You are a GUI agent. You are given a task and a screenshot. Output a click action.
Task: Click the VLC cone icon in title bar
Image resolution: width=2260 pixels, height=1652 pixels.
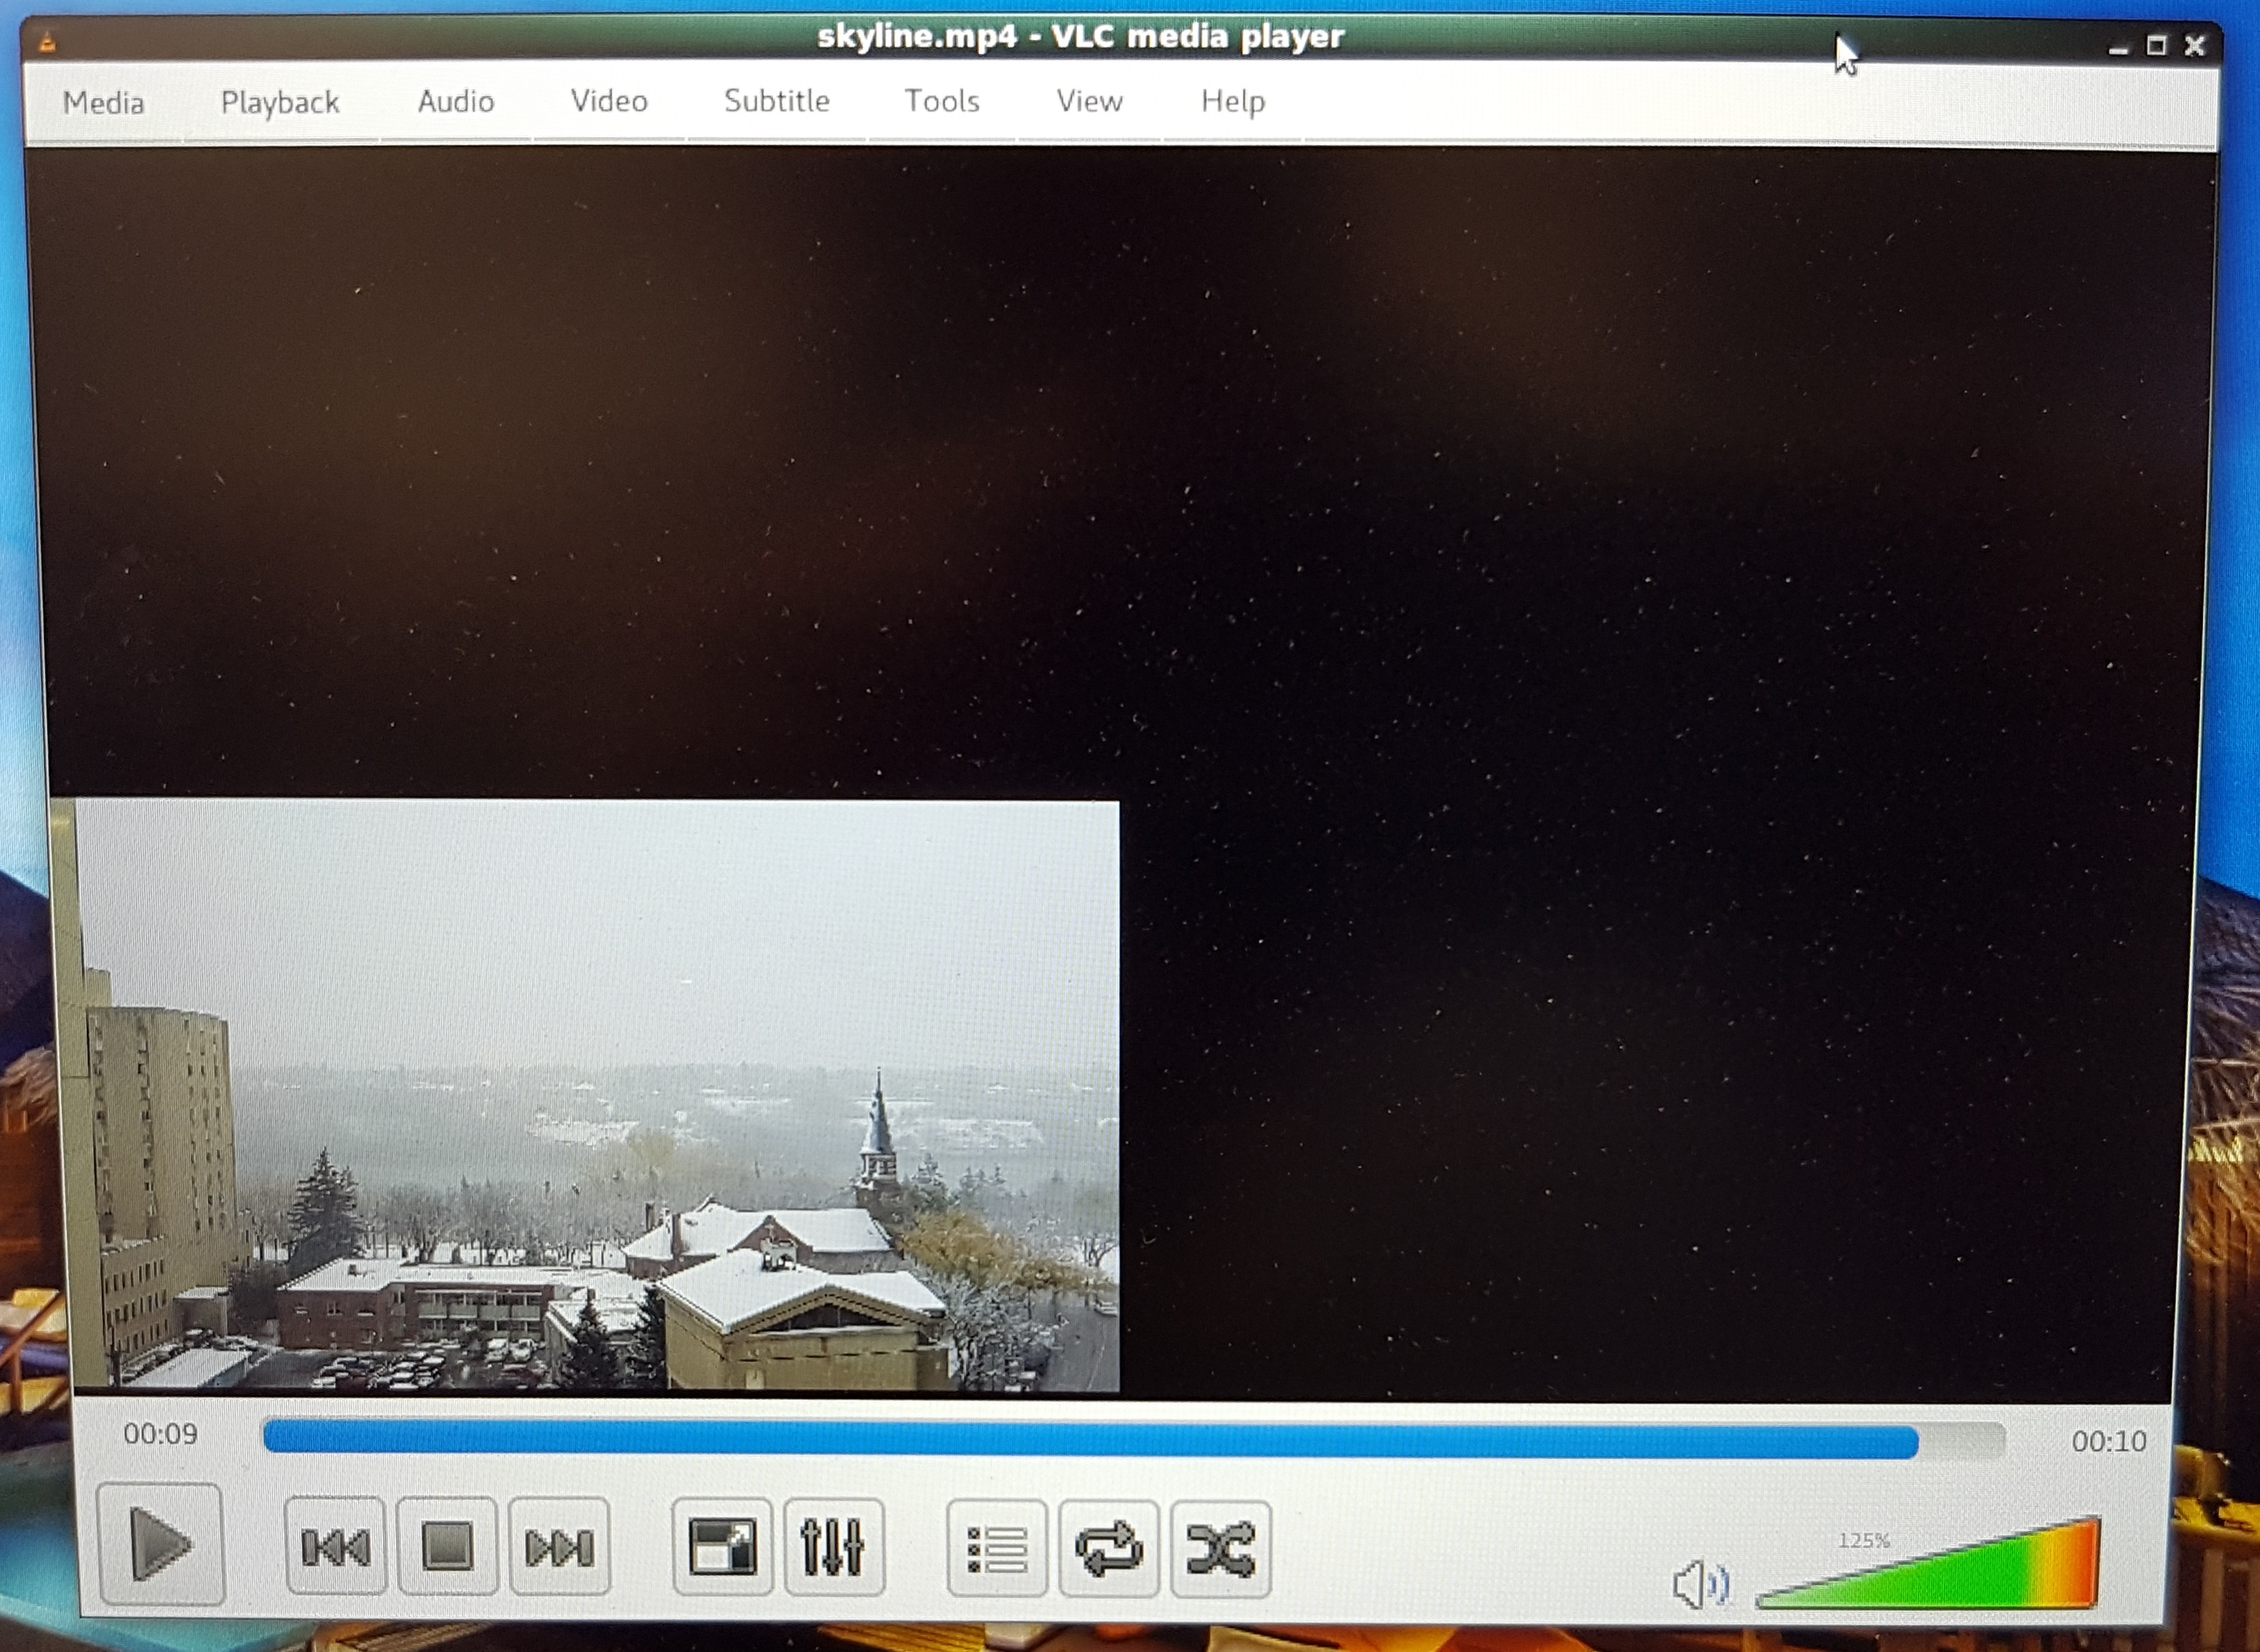click(x=47, y=42)
